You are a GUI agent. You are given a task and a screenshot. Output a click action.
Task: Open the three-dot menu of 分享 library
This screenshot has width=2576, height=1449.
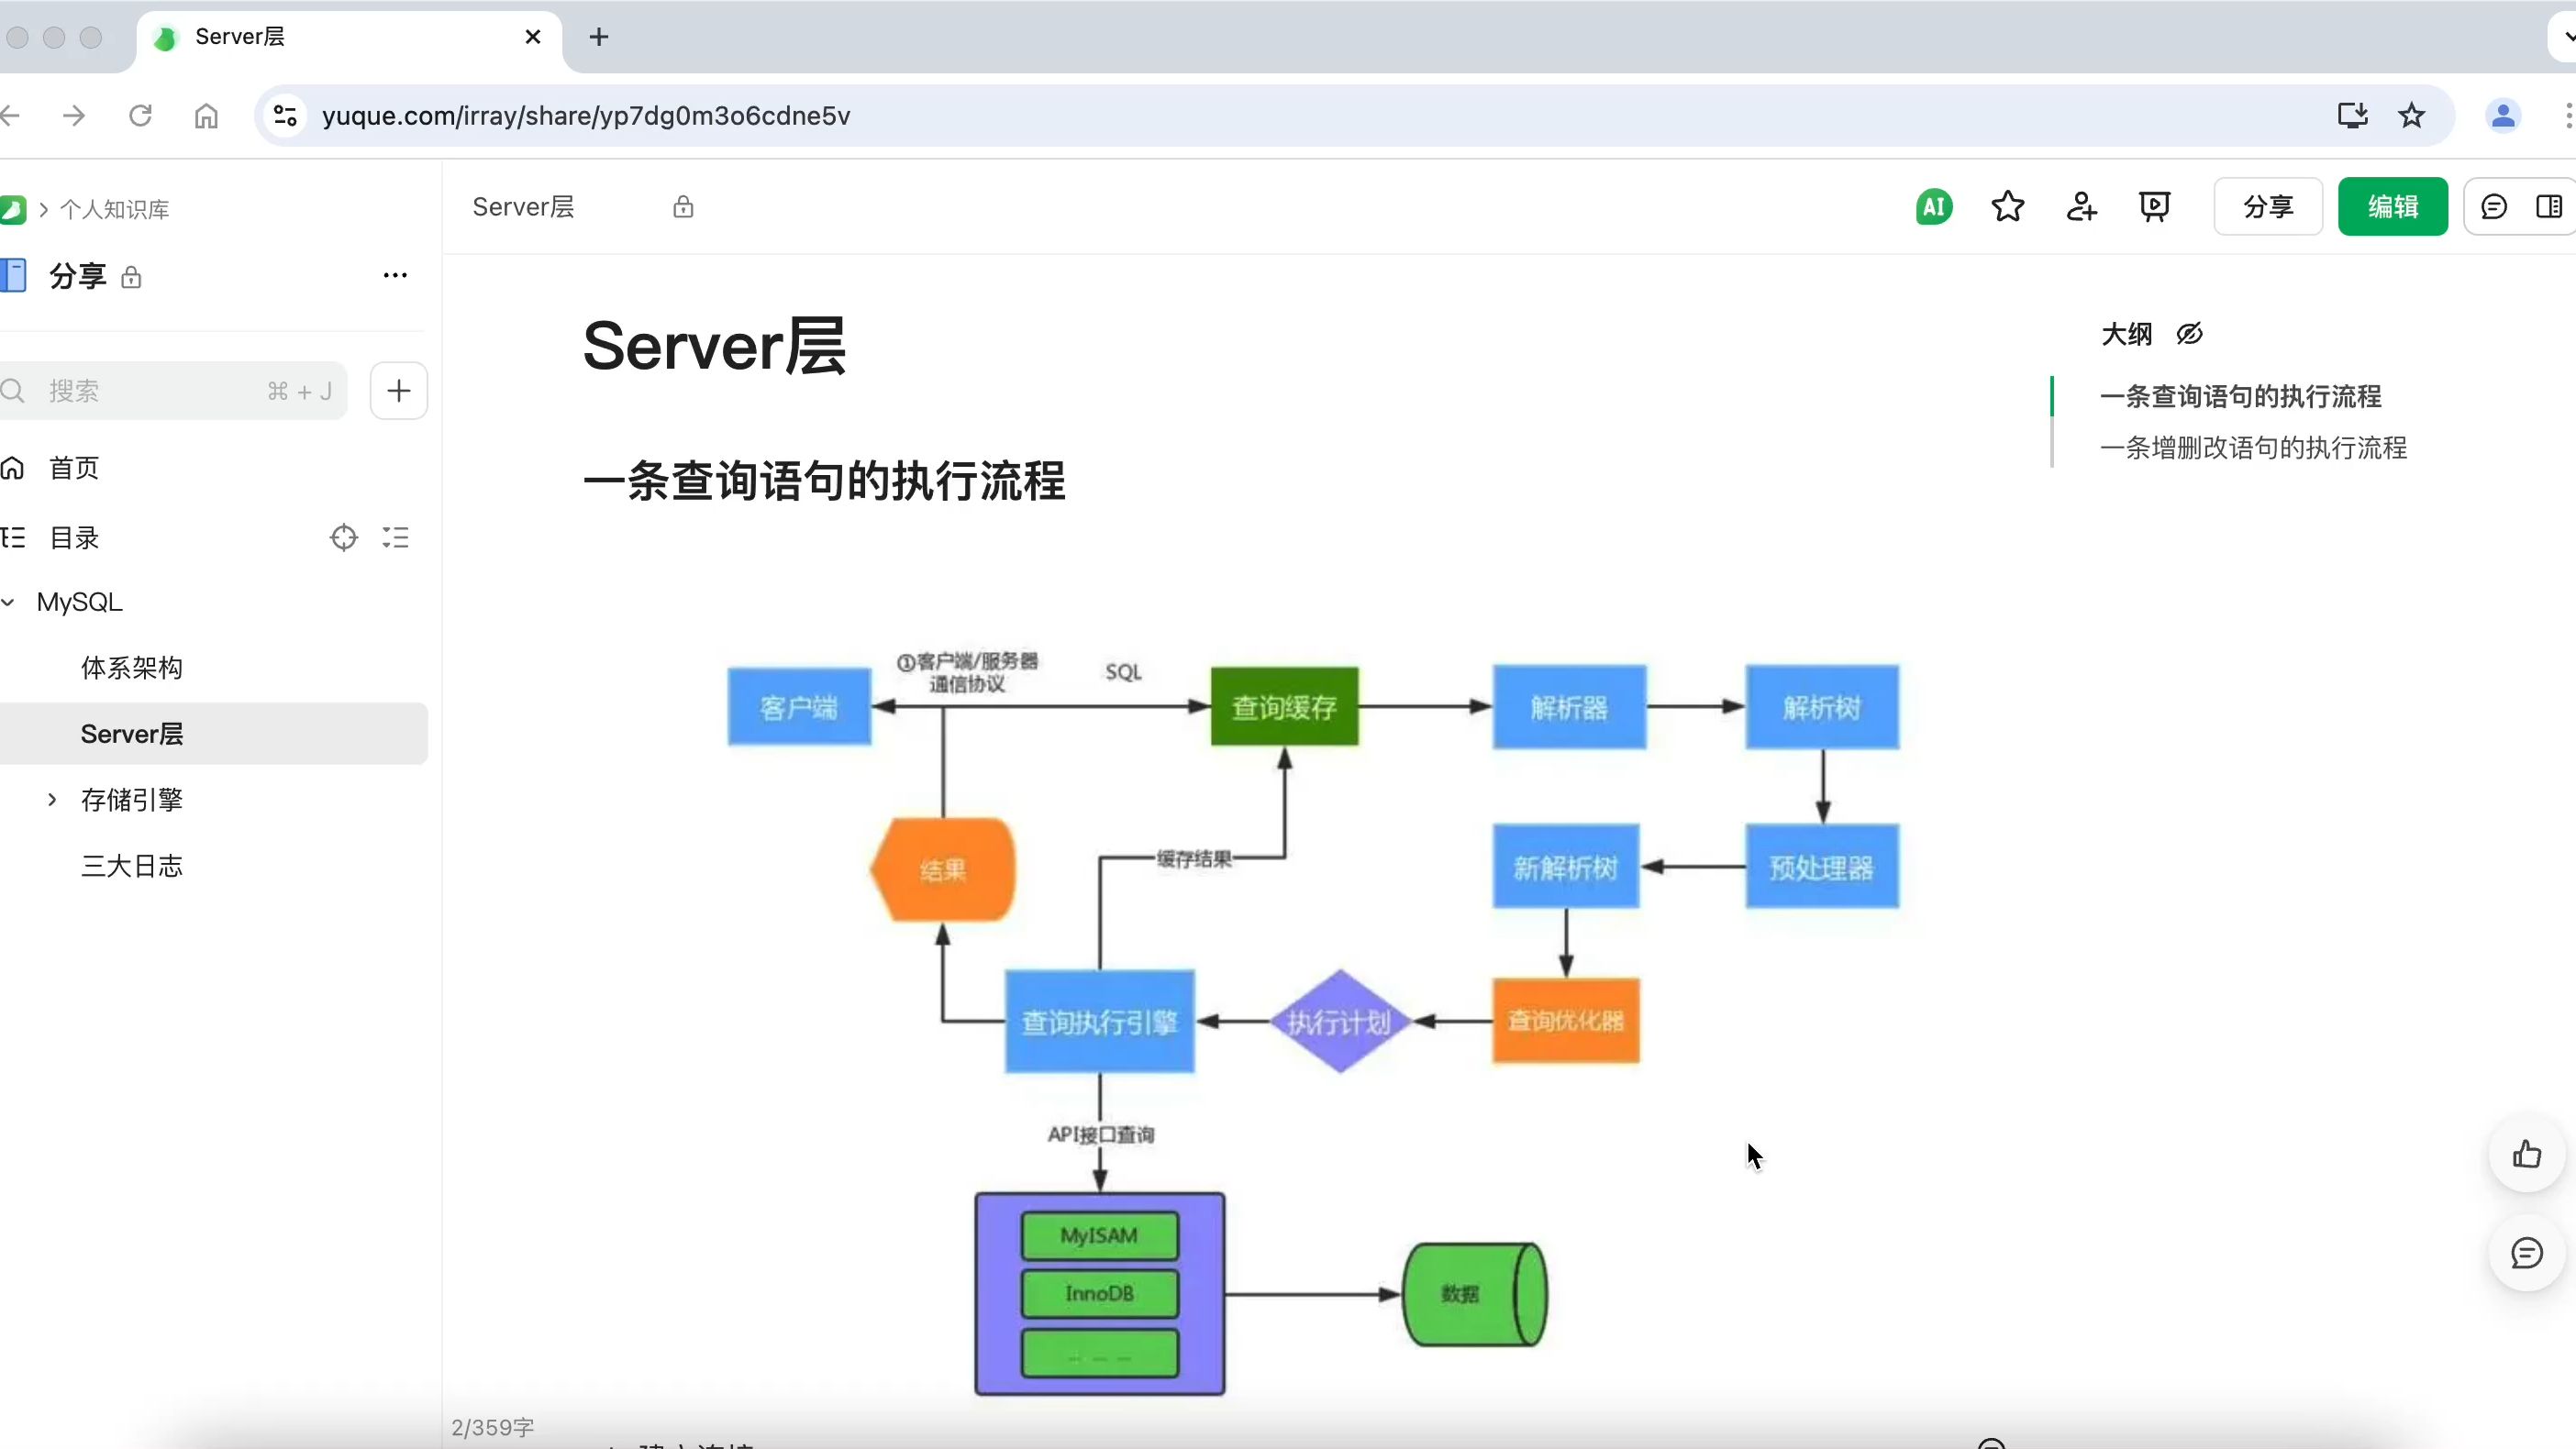[395, 275]
